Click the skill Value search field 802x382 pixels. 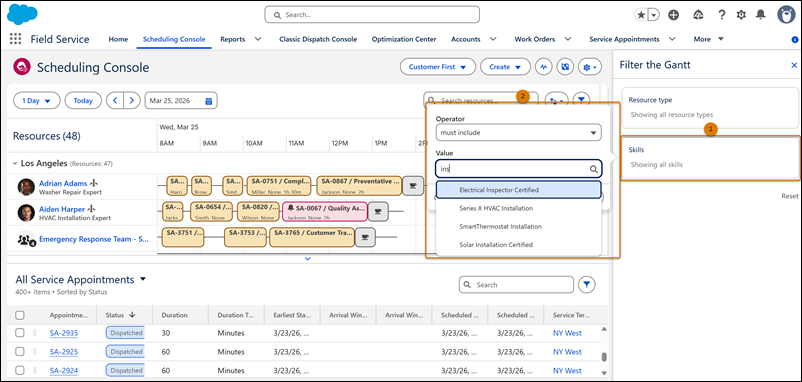point(519,169)
